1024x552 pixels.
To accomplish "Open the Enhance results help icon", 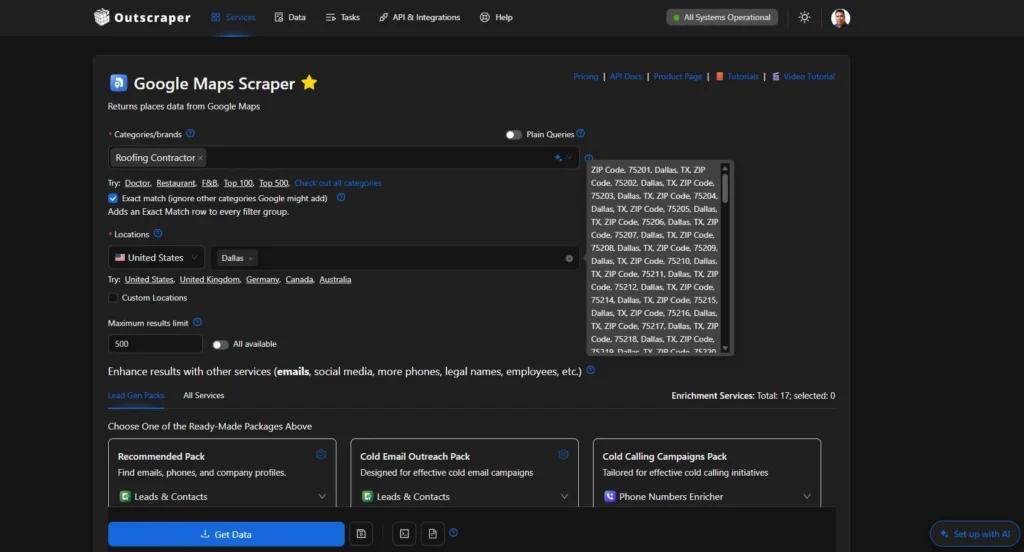I will 590,370.
